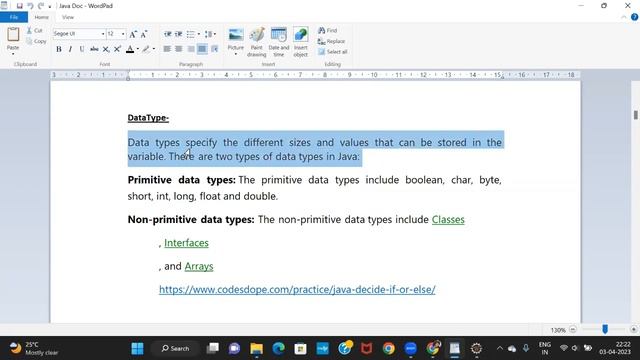Click the Paste clipboard icon
The height and width of the screenshot is (360, 640).
[13, 35]
